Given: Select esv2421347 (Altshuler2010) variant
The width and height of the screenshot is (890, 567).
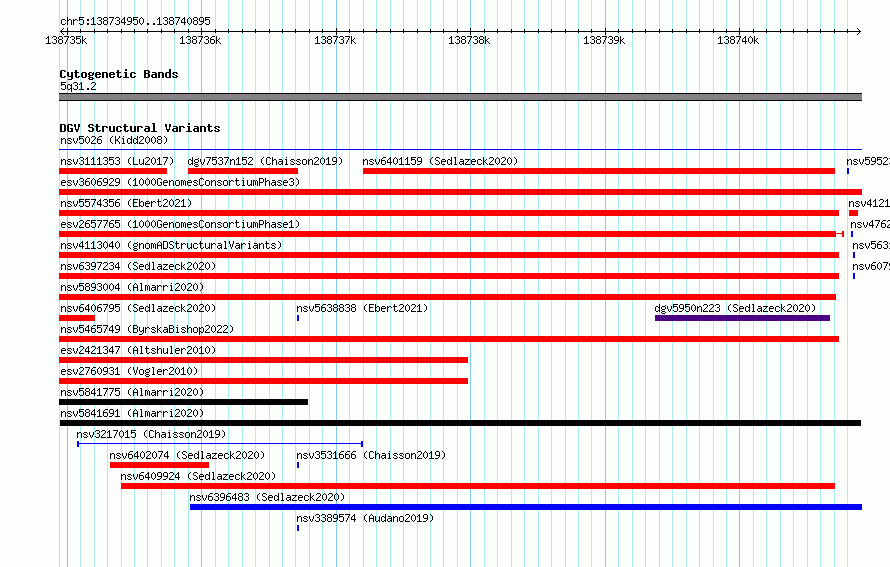Looking at the screenshot, I should pos(263,360).
